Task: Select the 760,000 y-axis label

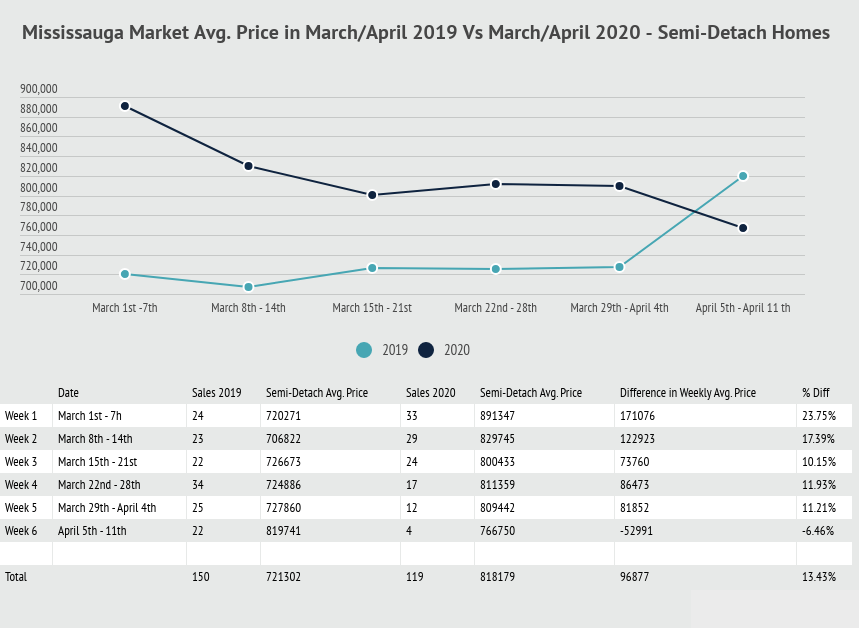Action: 39,227
